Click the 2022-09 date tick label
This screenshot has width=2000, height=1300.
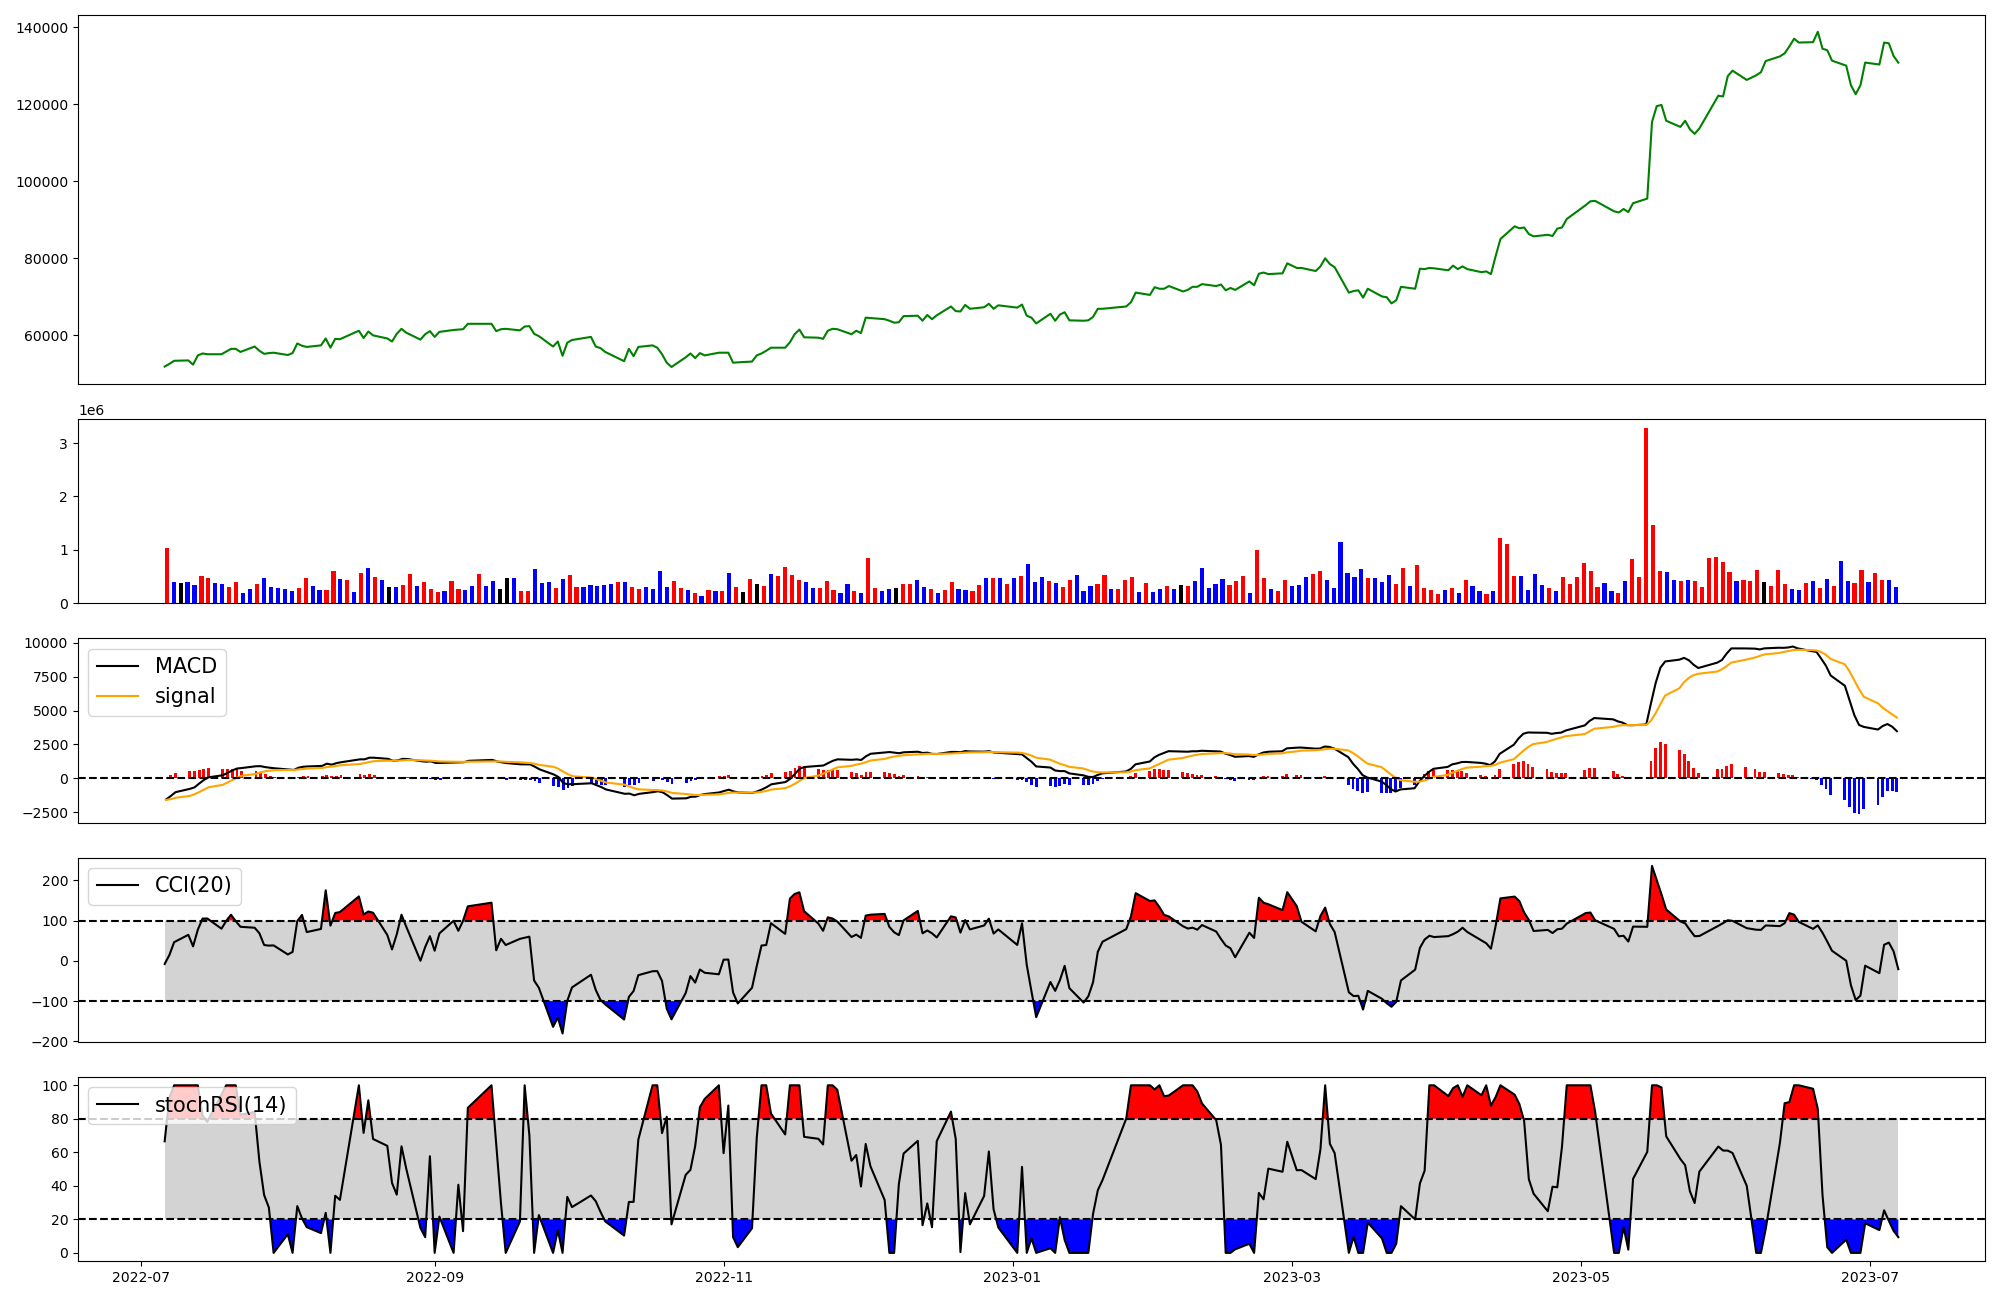tap(436, 1277)
